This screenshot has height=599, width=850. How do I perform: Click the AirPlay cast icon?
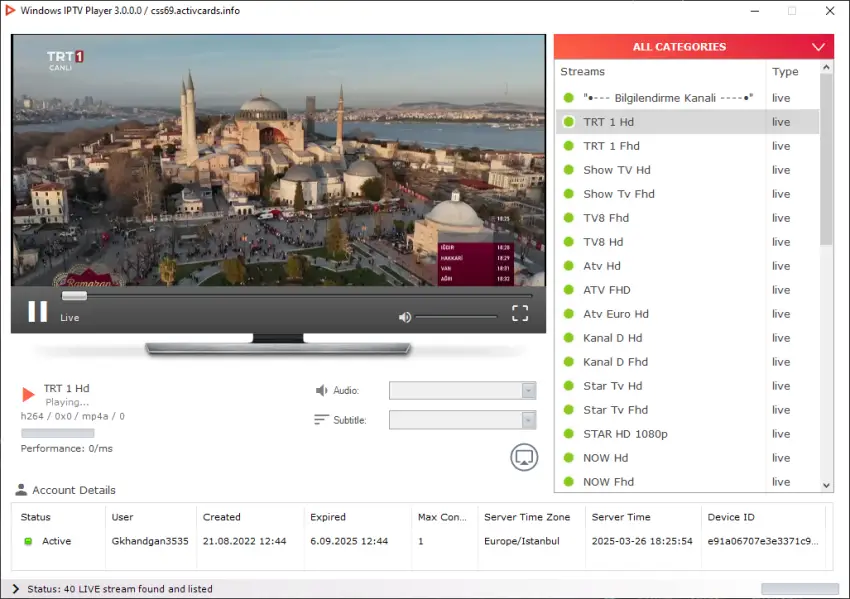click(x=524, y=458)
